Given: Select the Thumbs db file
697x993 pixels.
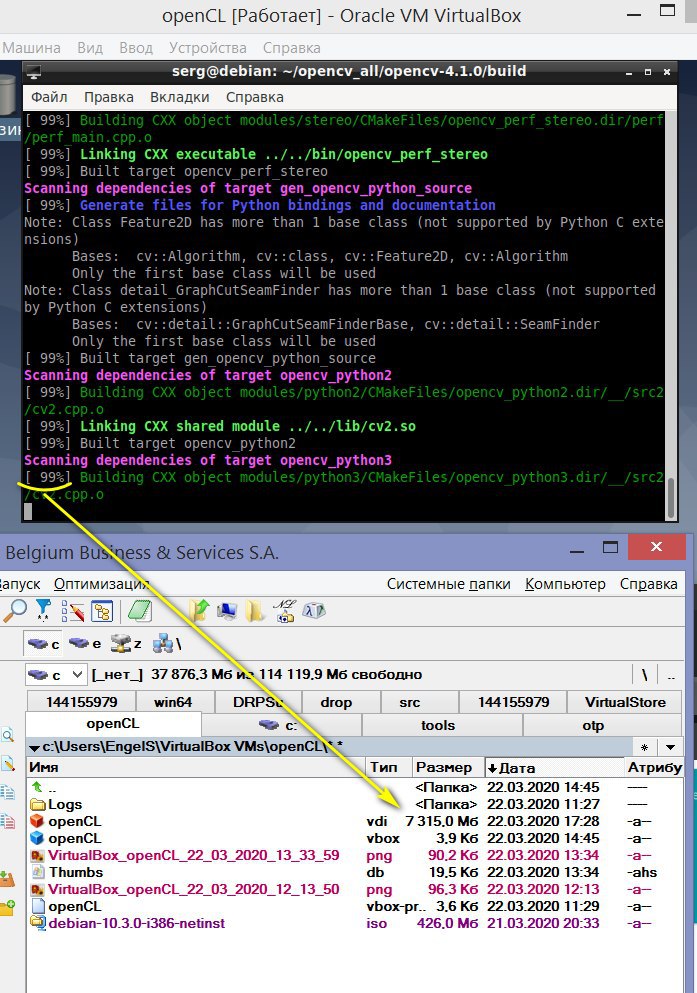Looking at the screenshot, I should [76, 872].
